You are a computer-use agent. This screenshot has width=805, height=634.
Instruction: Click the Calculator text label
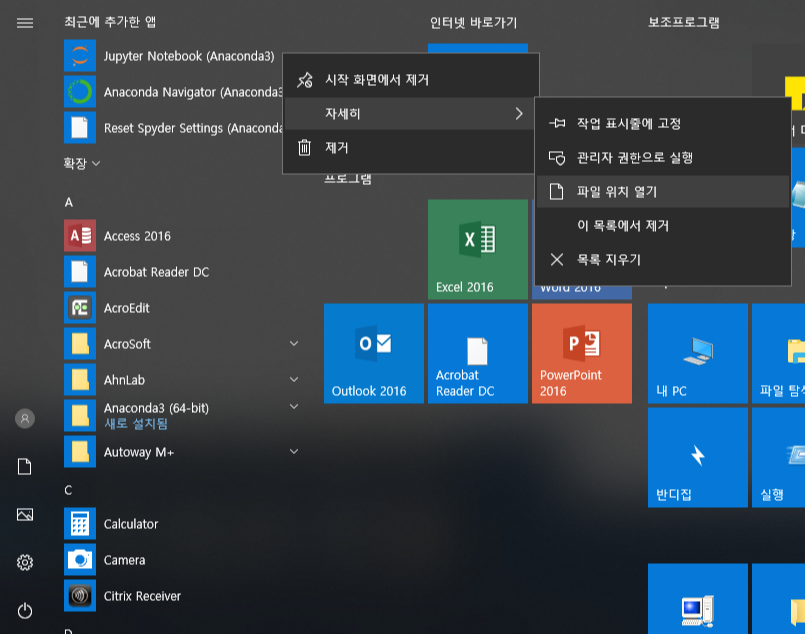(x=131, y=524)
